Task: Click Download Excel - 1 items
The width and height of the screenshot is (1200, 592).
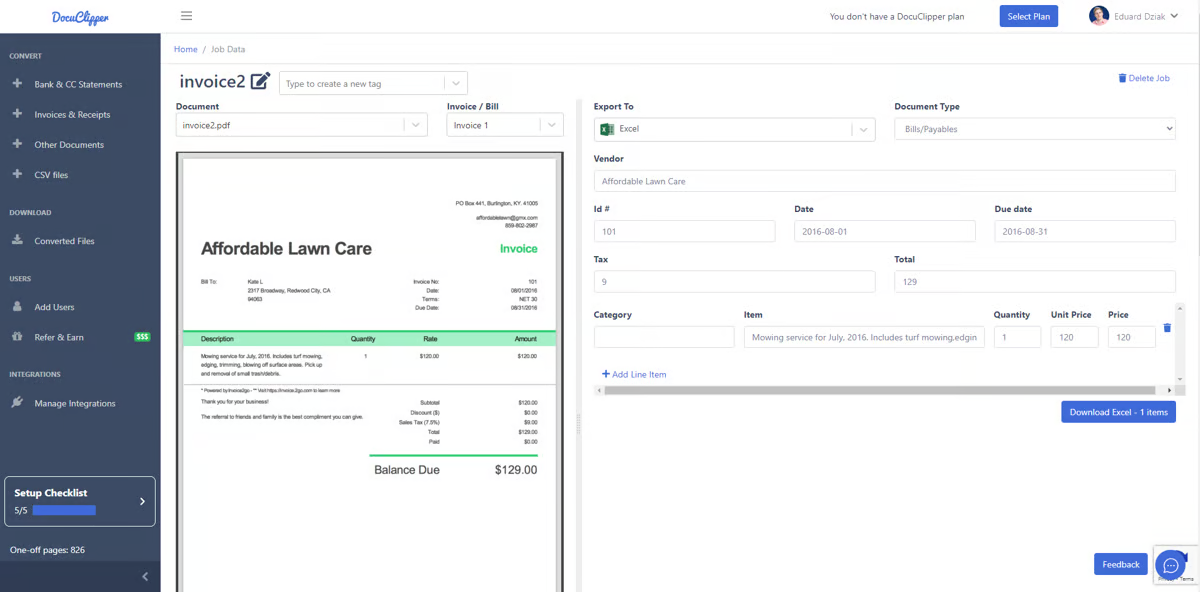Action: (x=1118, y=411)
